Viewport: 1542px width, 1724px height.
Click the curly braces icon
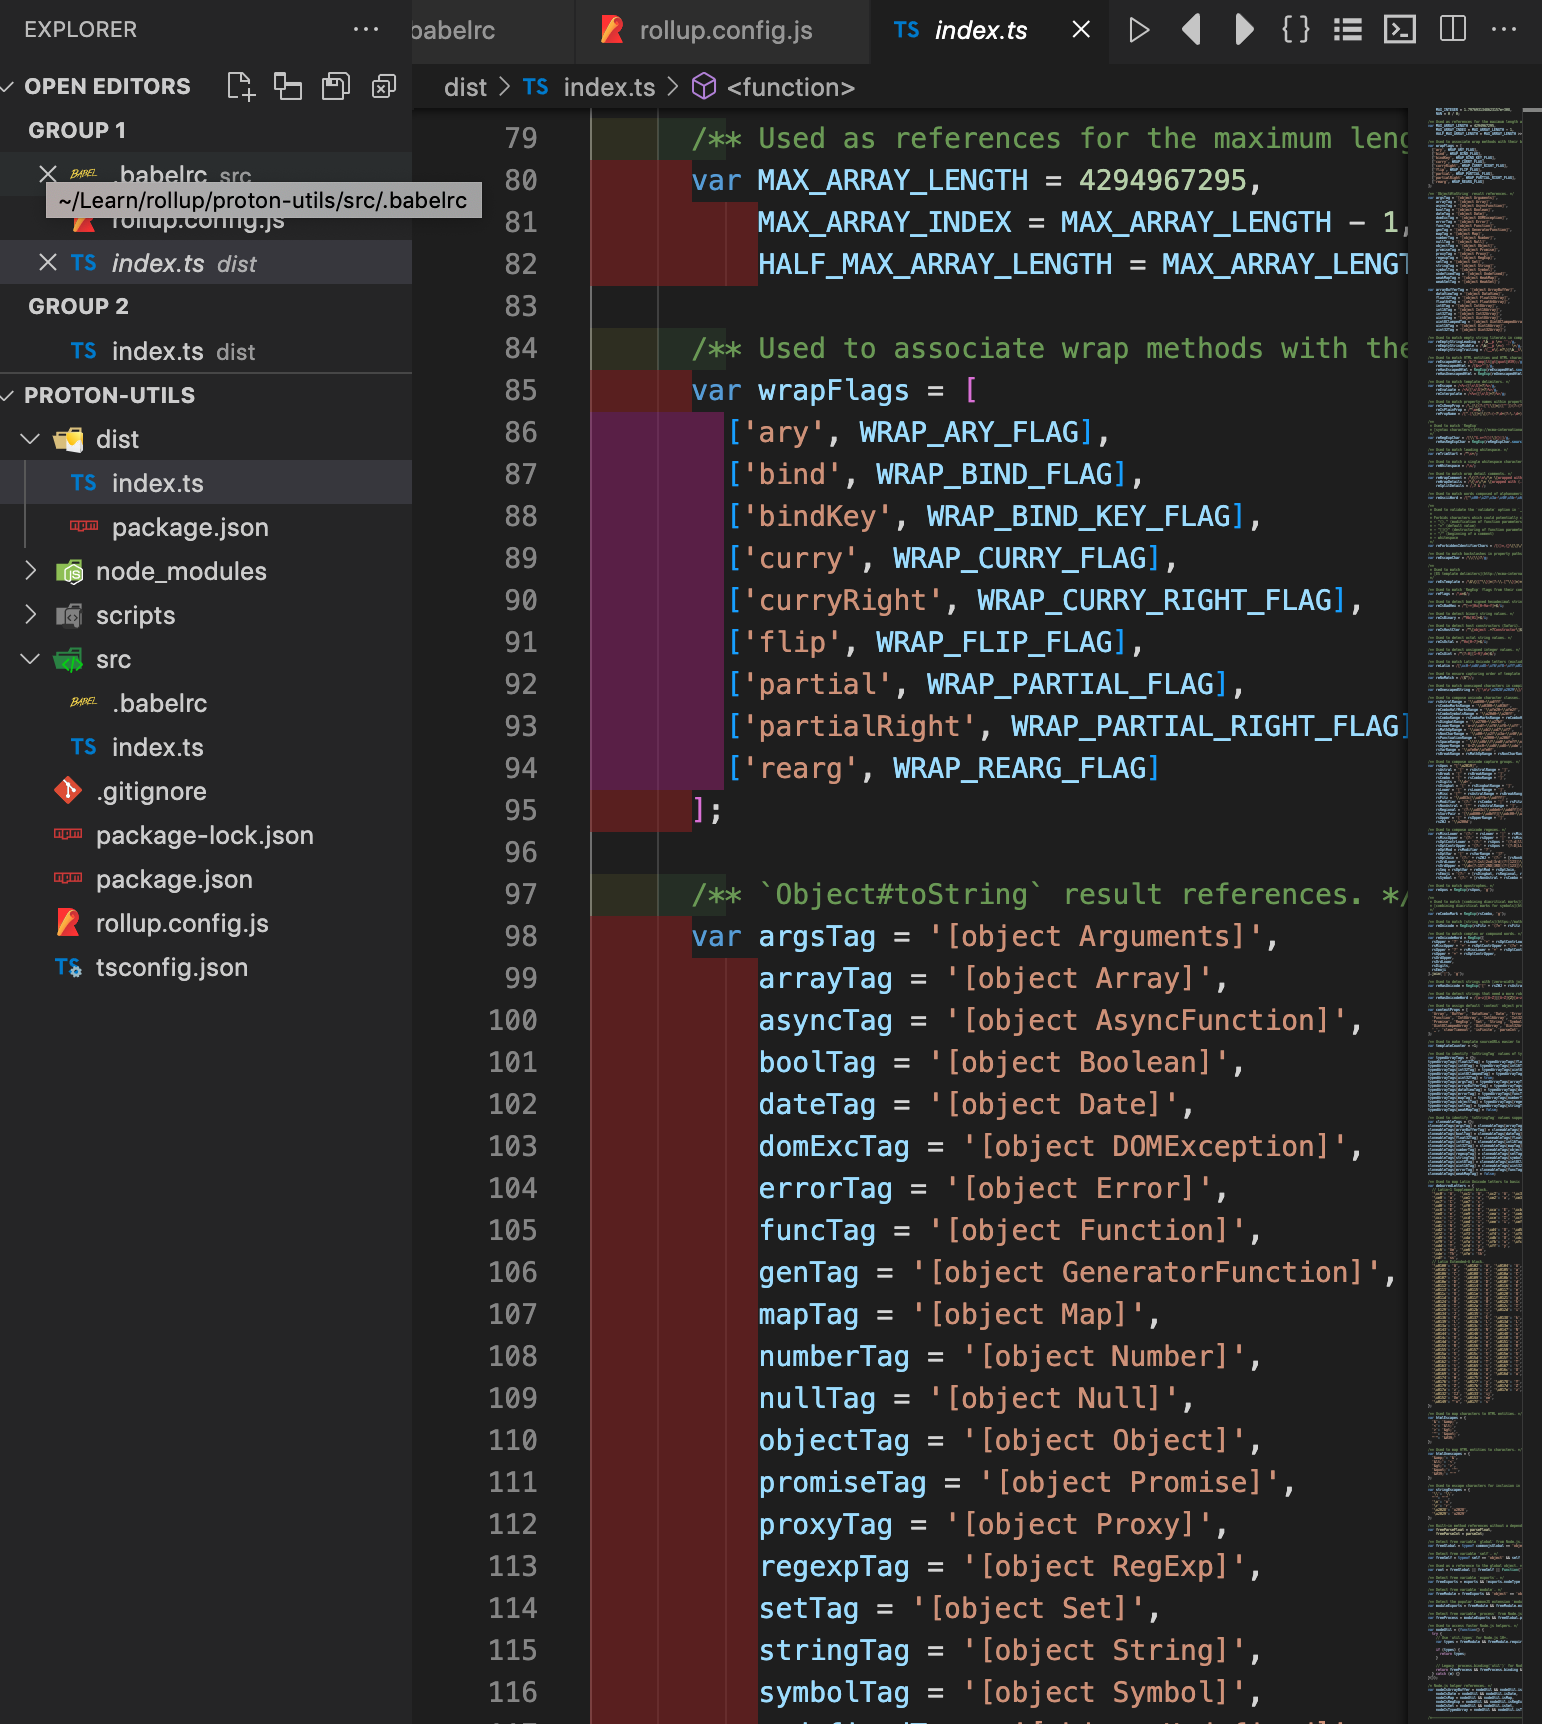[1296, 30]
